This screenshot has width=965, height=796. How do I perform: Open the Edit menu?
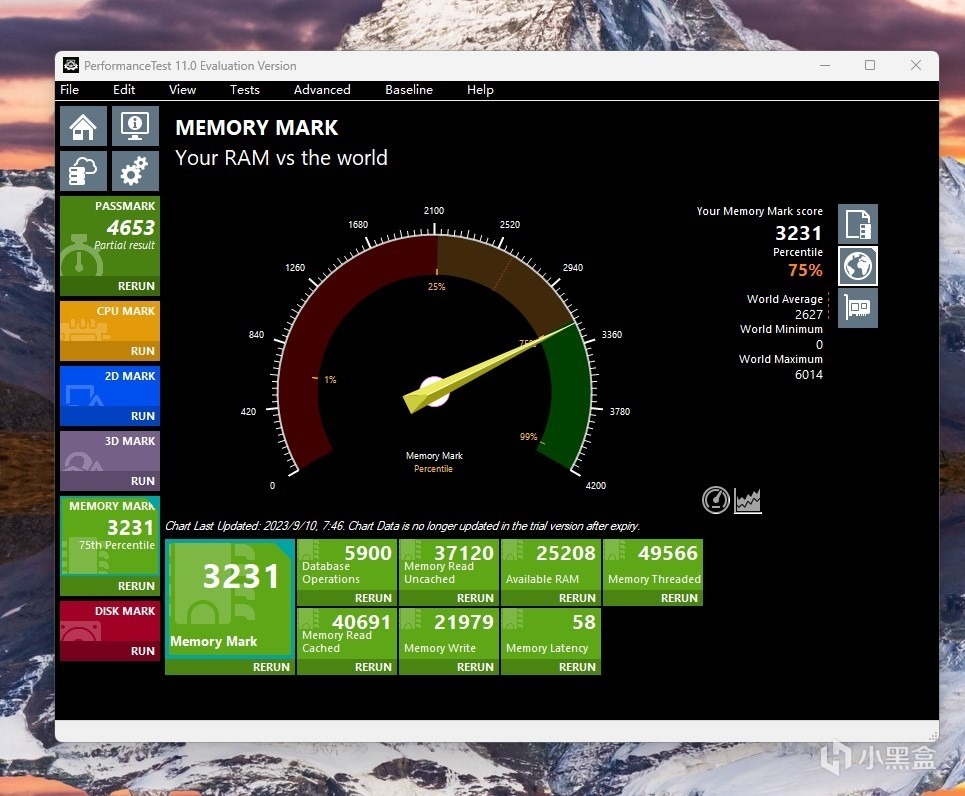(x=124, y=90)
